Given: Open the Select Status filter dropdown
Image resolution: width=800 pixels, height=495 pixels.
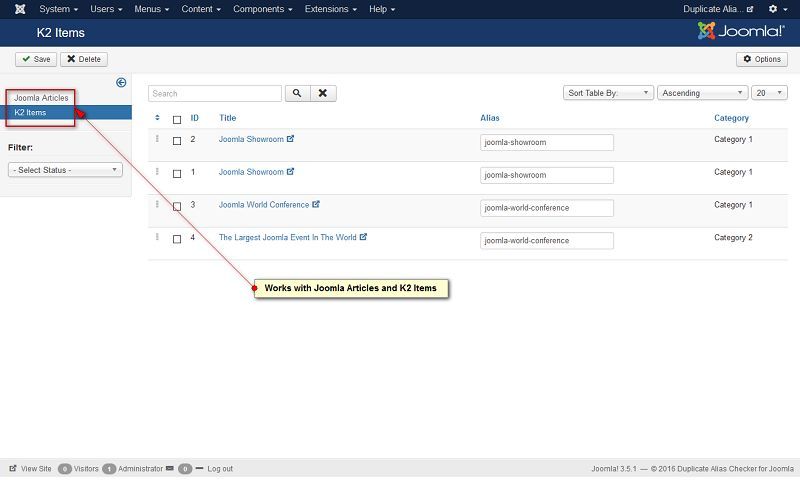Looking at the screenshot, I should (65, 170).
